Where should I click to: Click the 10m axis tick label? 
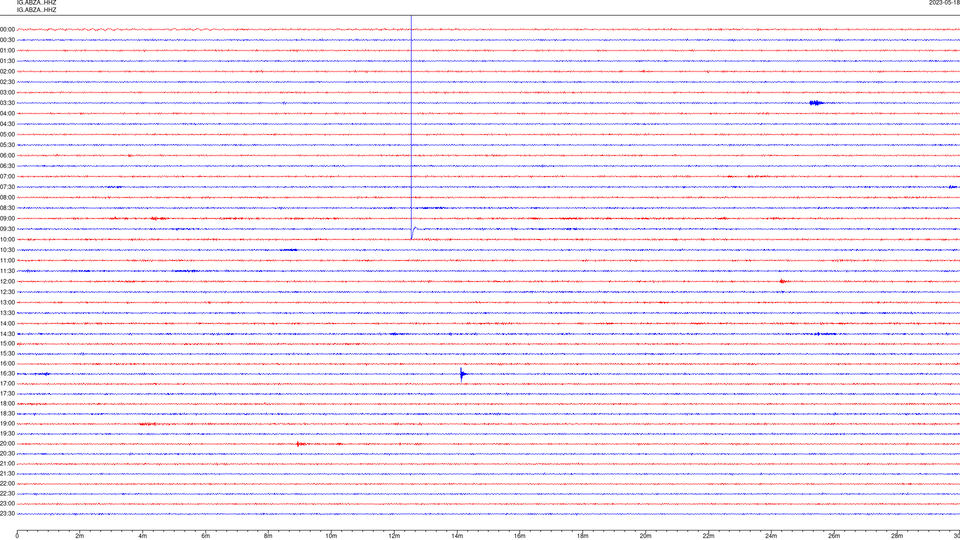pos(331,536)
